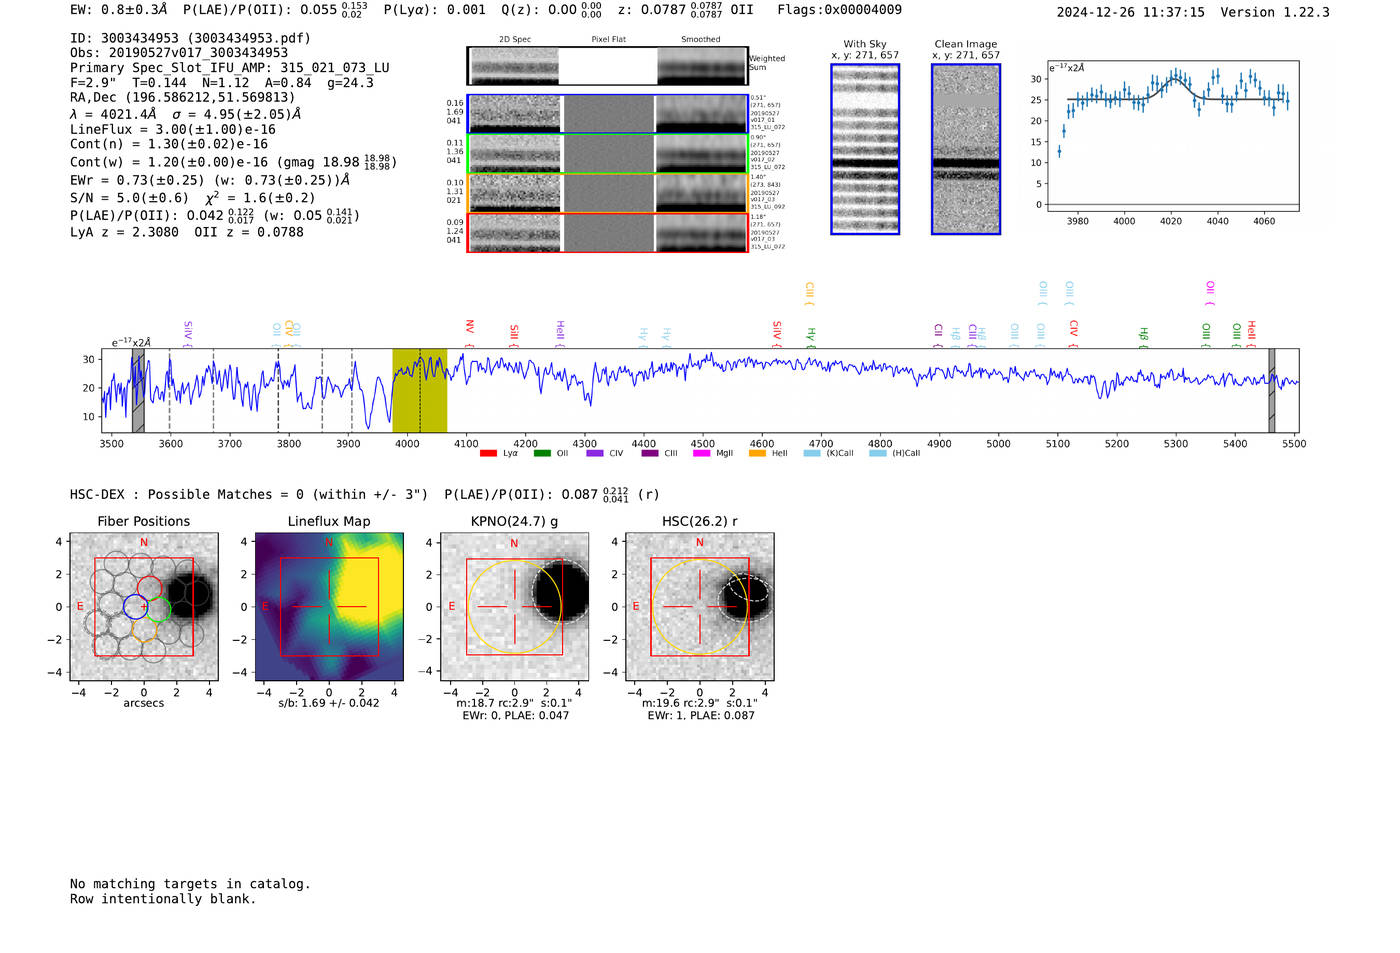Click the (H)CaII legend swatch

pos(878,453)
